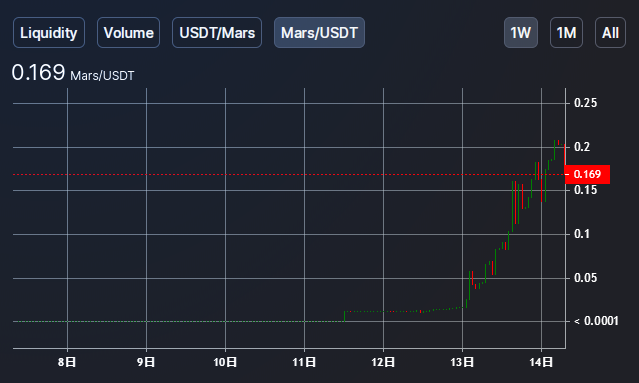The image size is (639, 383).
Task: Click the 10日 date label
Action: point(225,362)
